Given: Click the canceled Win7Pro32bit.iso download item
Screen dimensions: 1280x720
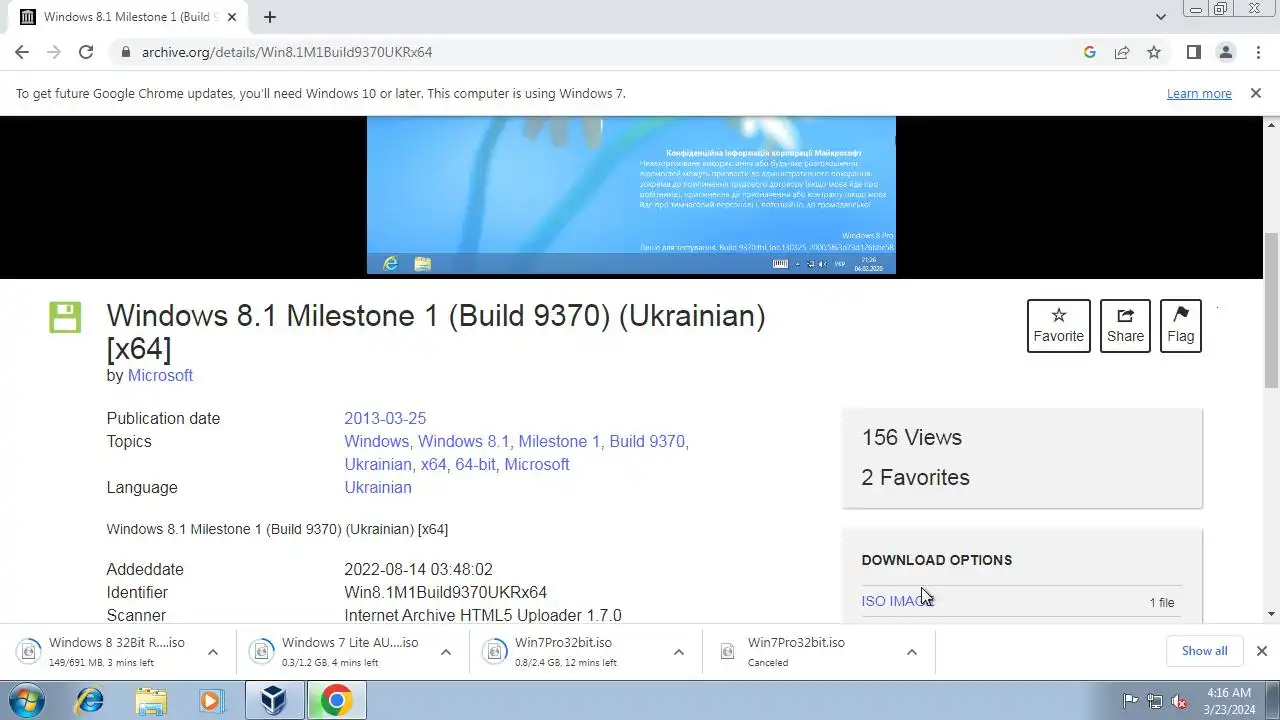Looking at the screenshot, I should [x=804, y=652].
